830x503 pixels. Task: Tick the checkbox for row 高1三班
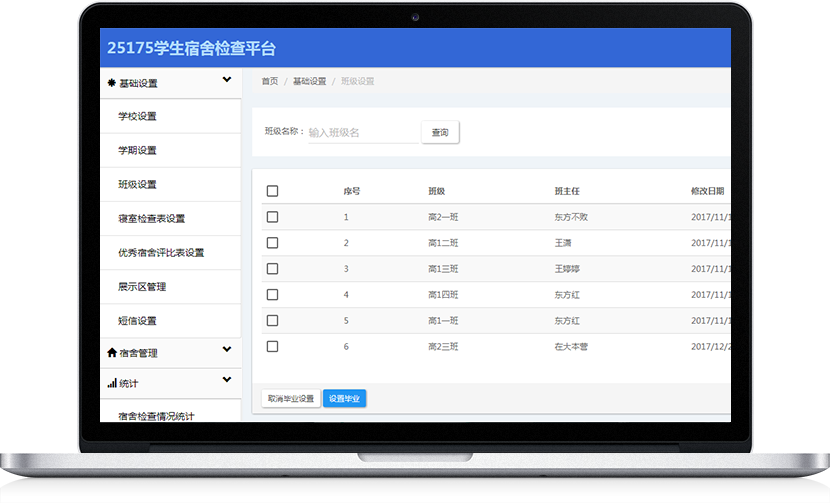(x=272, y=269)
